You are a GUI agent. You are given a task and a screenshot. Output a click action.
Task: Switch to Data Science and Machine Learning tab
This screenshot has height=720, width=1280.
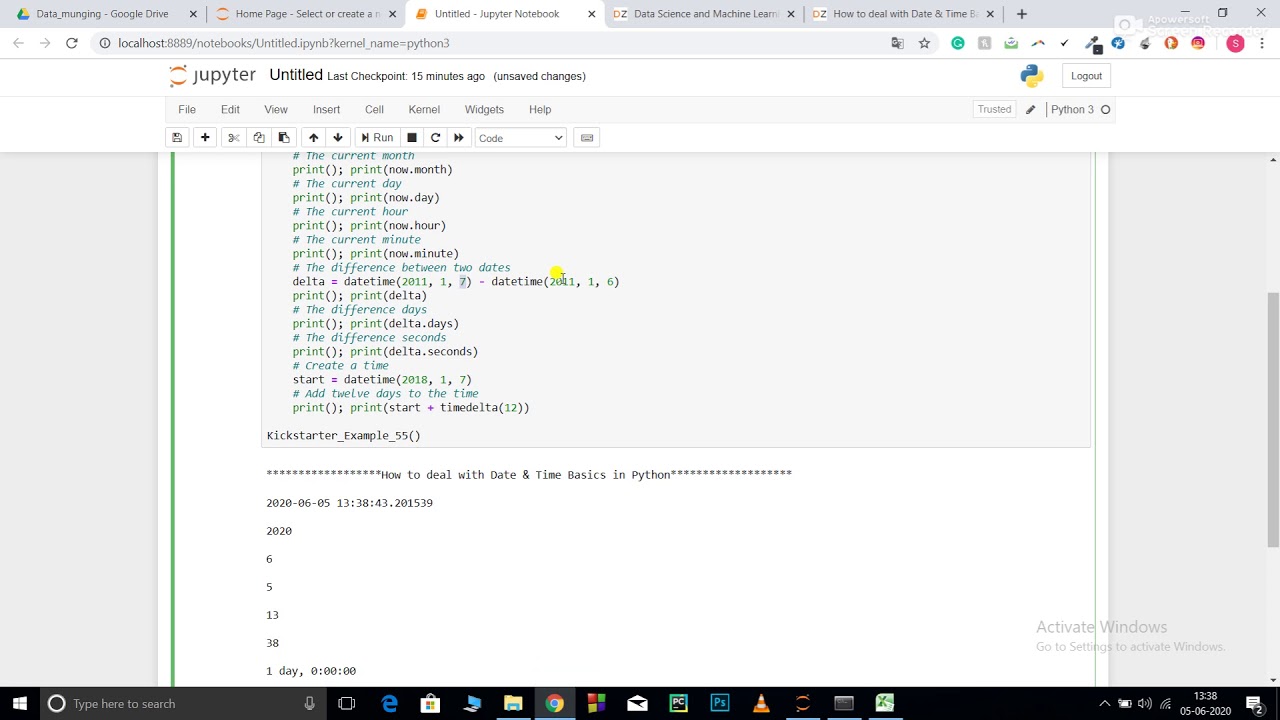coord(705,14)
